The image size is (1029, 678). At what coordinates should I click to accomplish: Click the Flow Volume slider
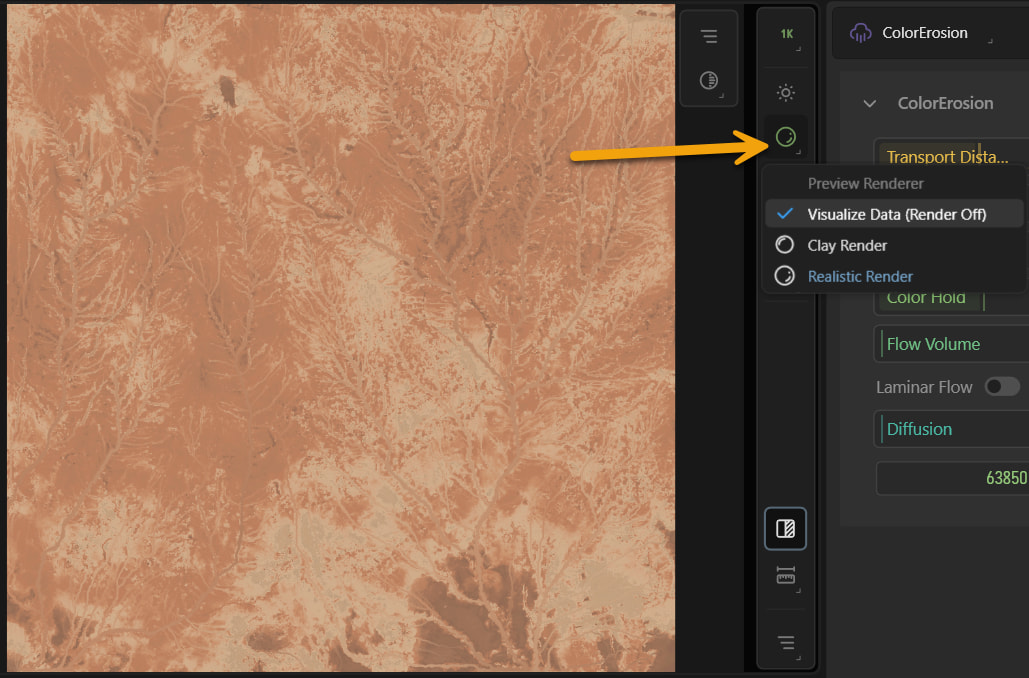coord(950,344)
